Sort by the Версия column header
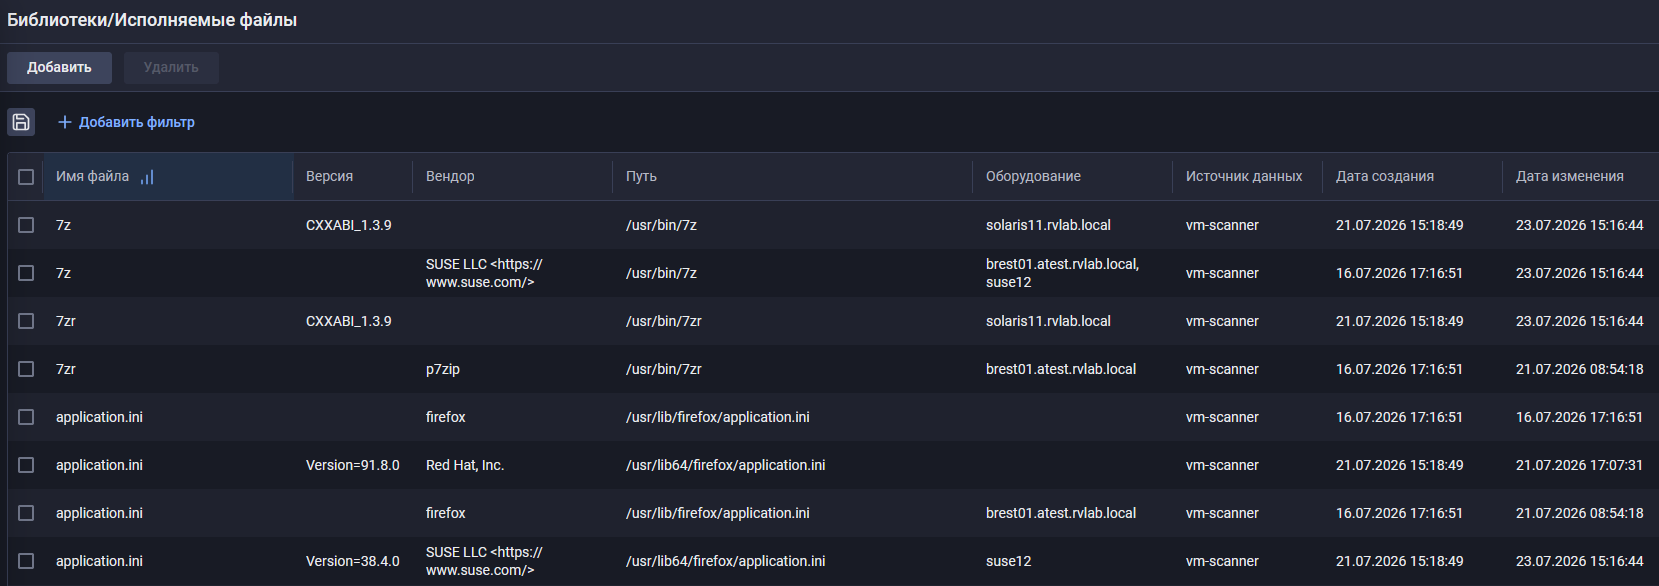The width and height of the screenshot is (1659, 586). point(329,176)
